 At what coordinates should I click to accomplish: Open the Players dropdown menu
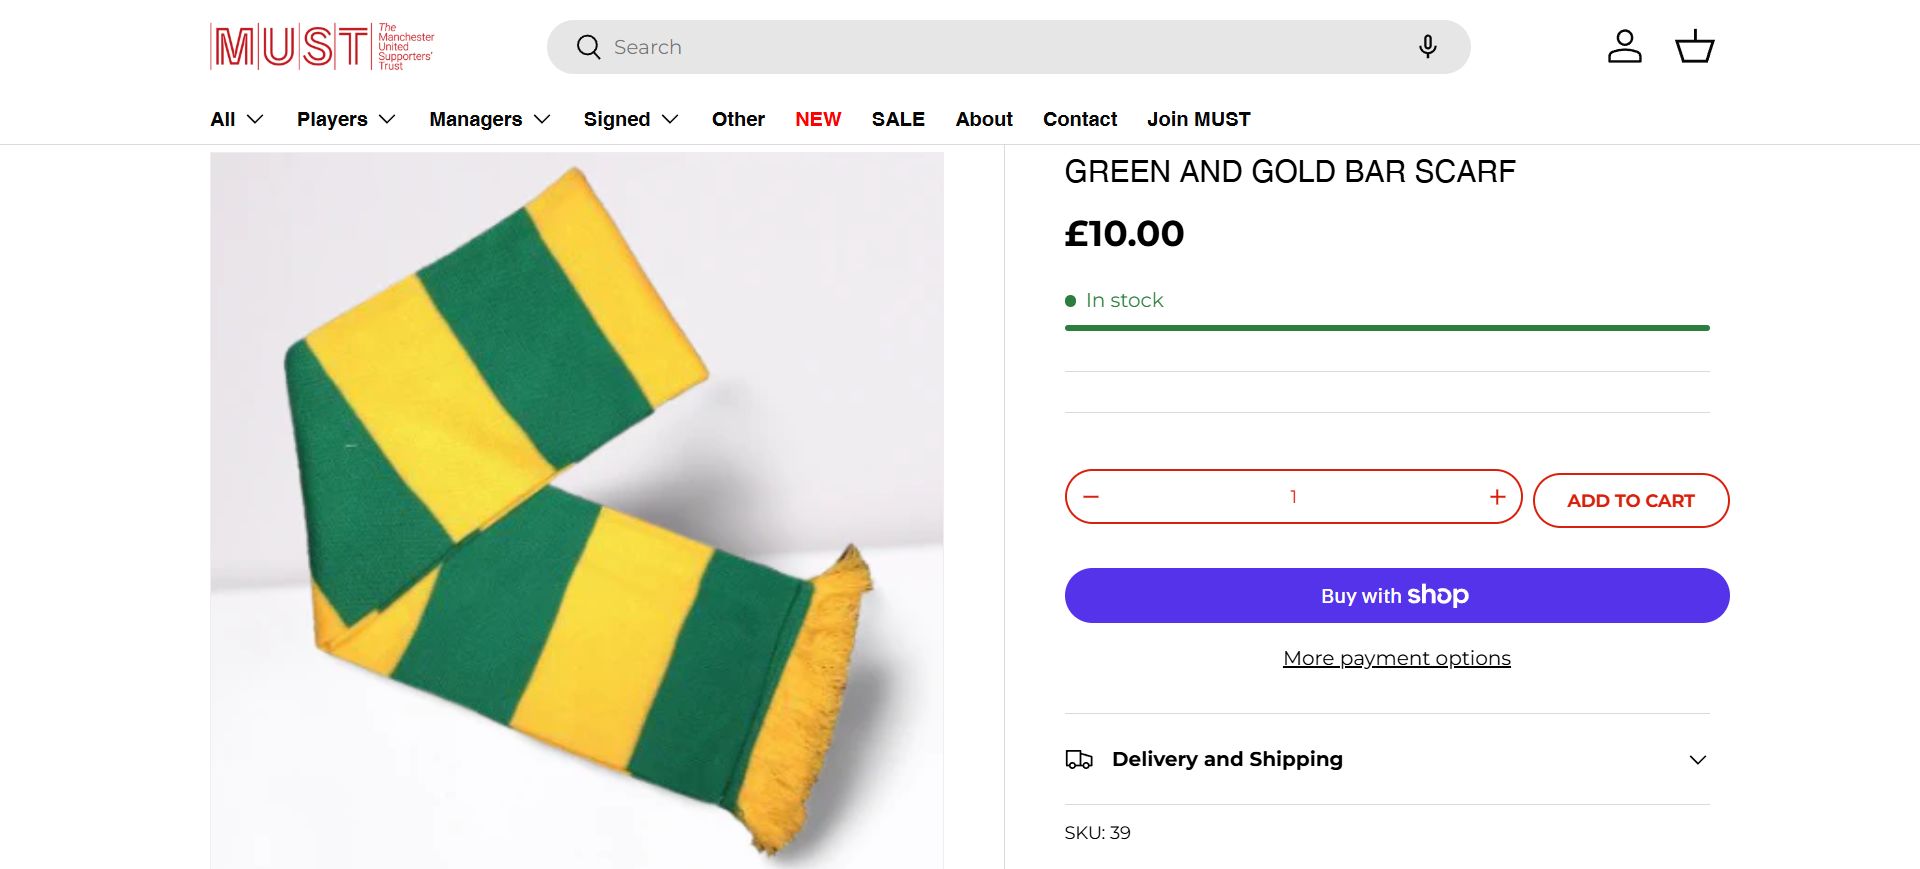pos(346,119)
